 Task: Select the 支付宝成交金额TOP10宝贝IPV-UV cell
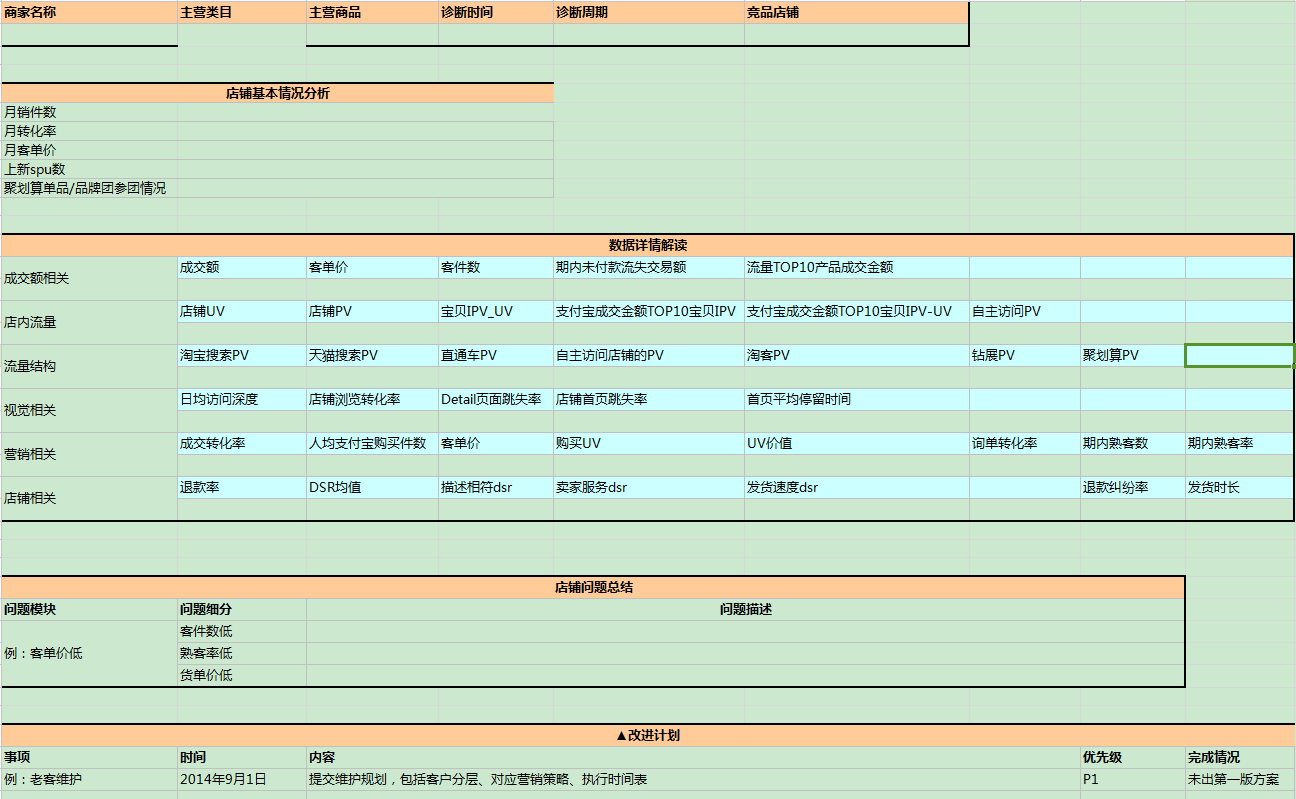[x=857, y=311]
